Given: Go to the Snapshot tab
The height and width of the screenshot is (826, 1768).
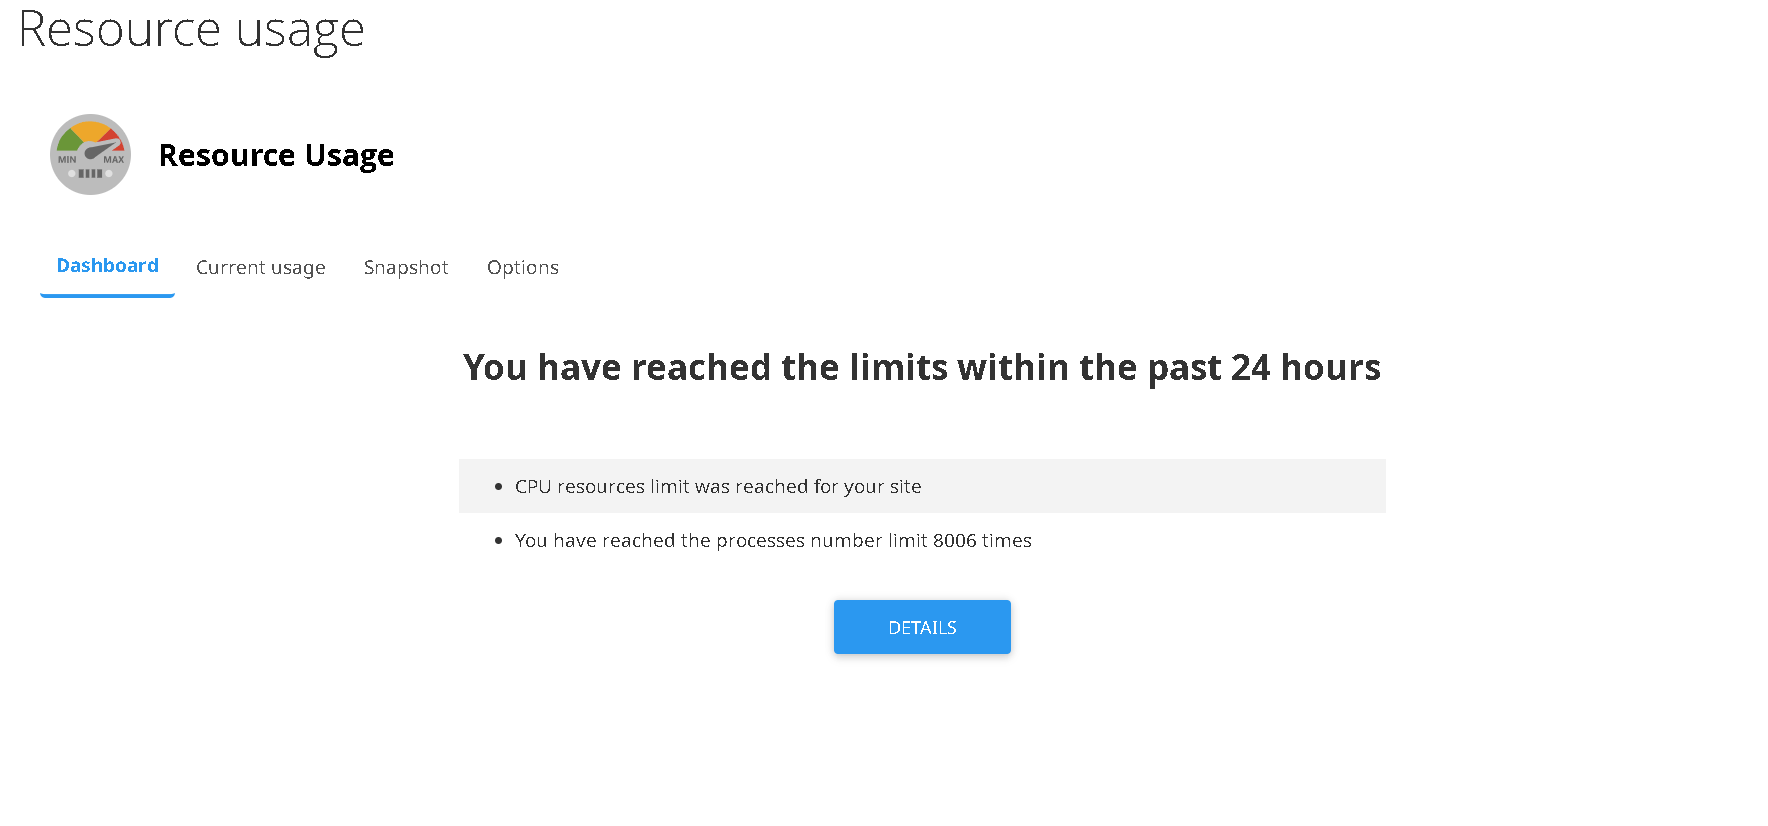Looking at the screenshot, I should (405, 268).
